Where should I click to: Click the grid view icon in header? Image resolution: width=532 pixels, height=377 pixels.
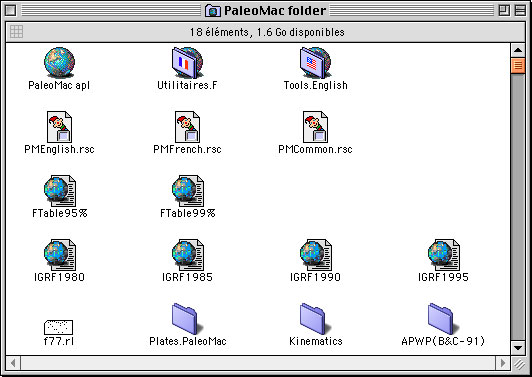pyautogui.click(x=16, y=32)
